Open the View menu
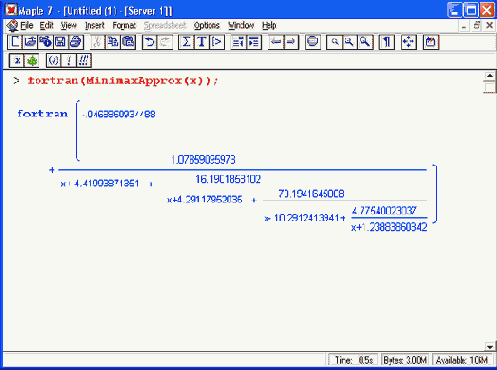This screenshot has width=497, height=370. (69, 25)
